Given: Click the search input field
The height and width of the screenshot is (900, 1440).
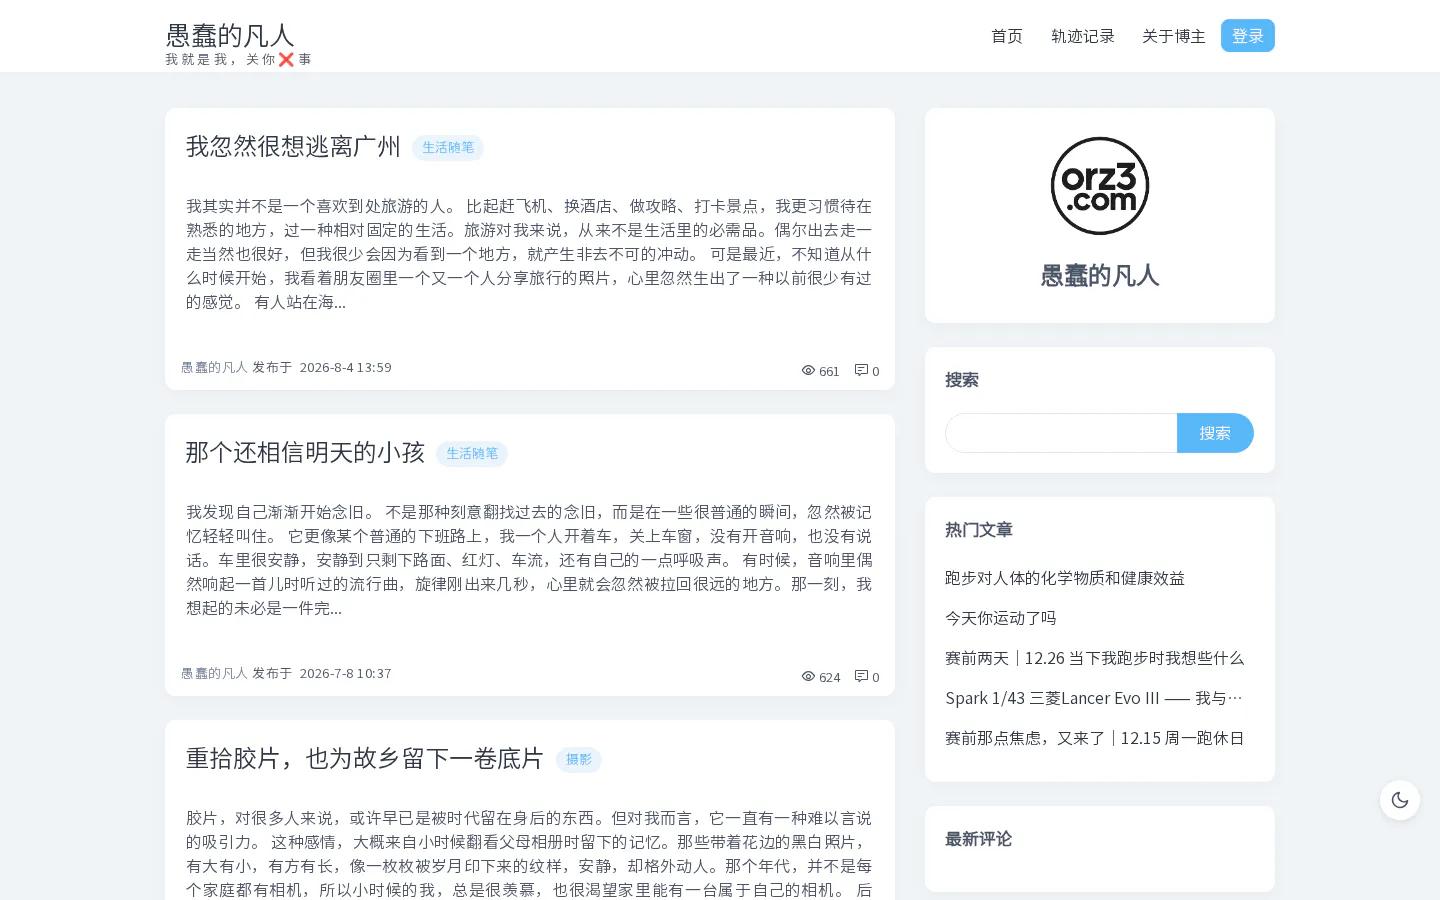Looking at the screenshot, I should coord(1061,433).
